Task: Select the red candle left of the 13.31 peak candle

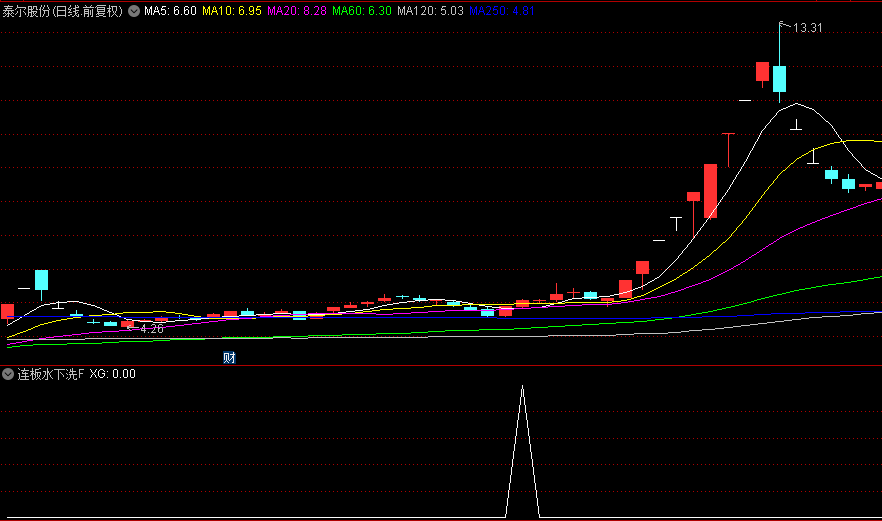Action: click(762, 71)
